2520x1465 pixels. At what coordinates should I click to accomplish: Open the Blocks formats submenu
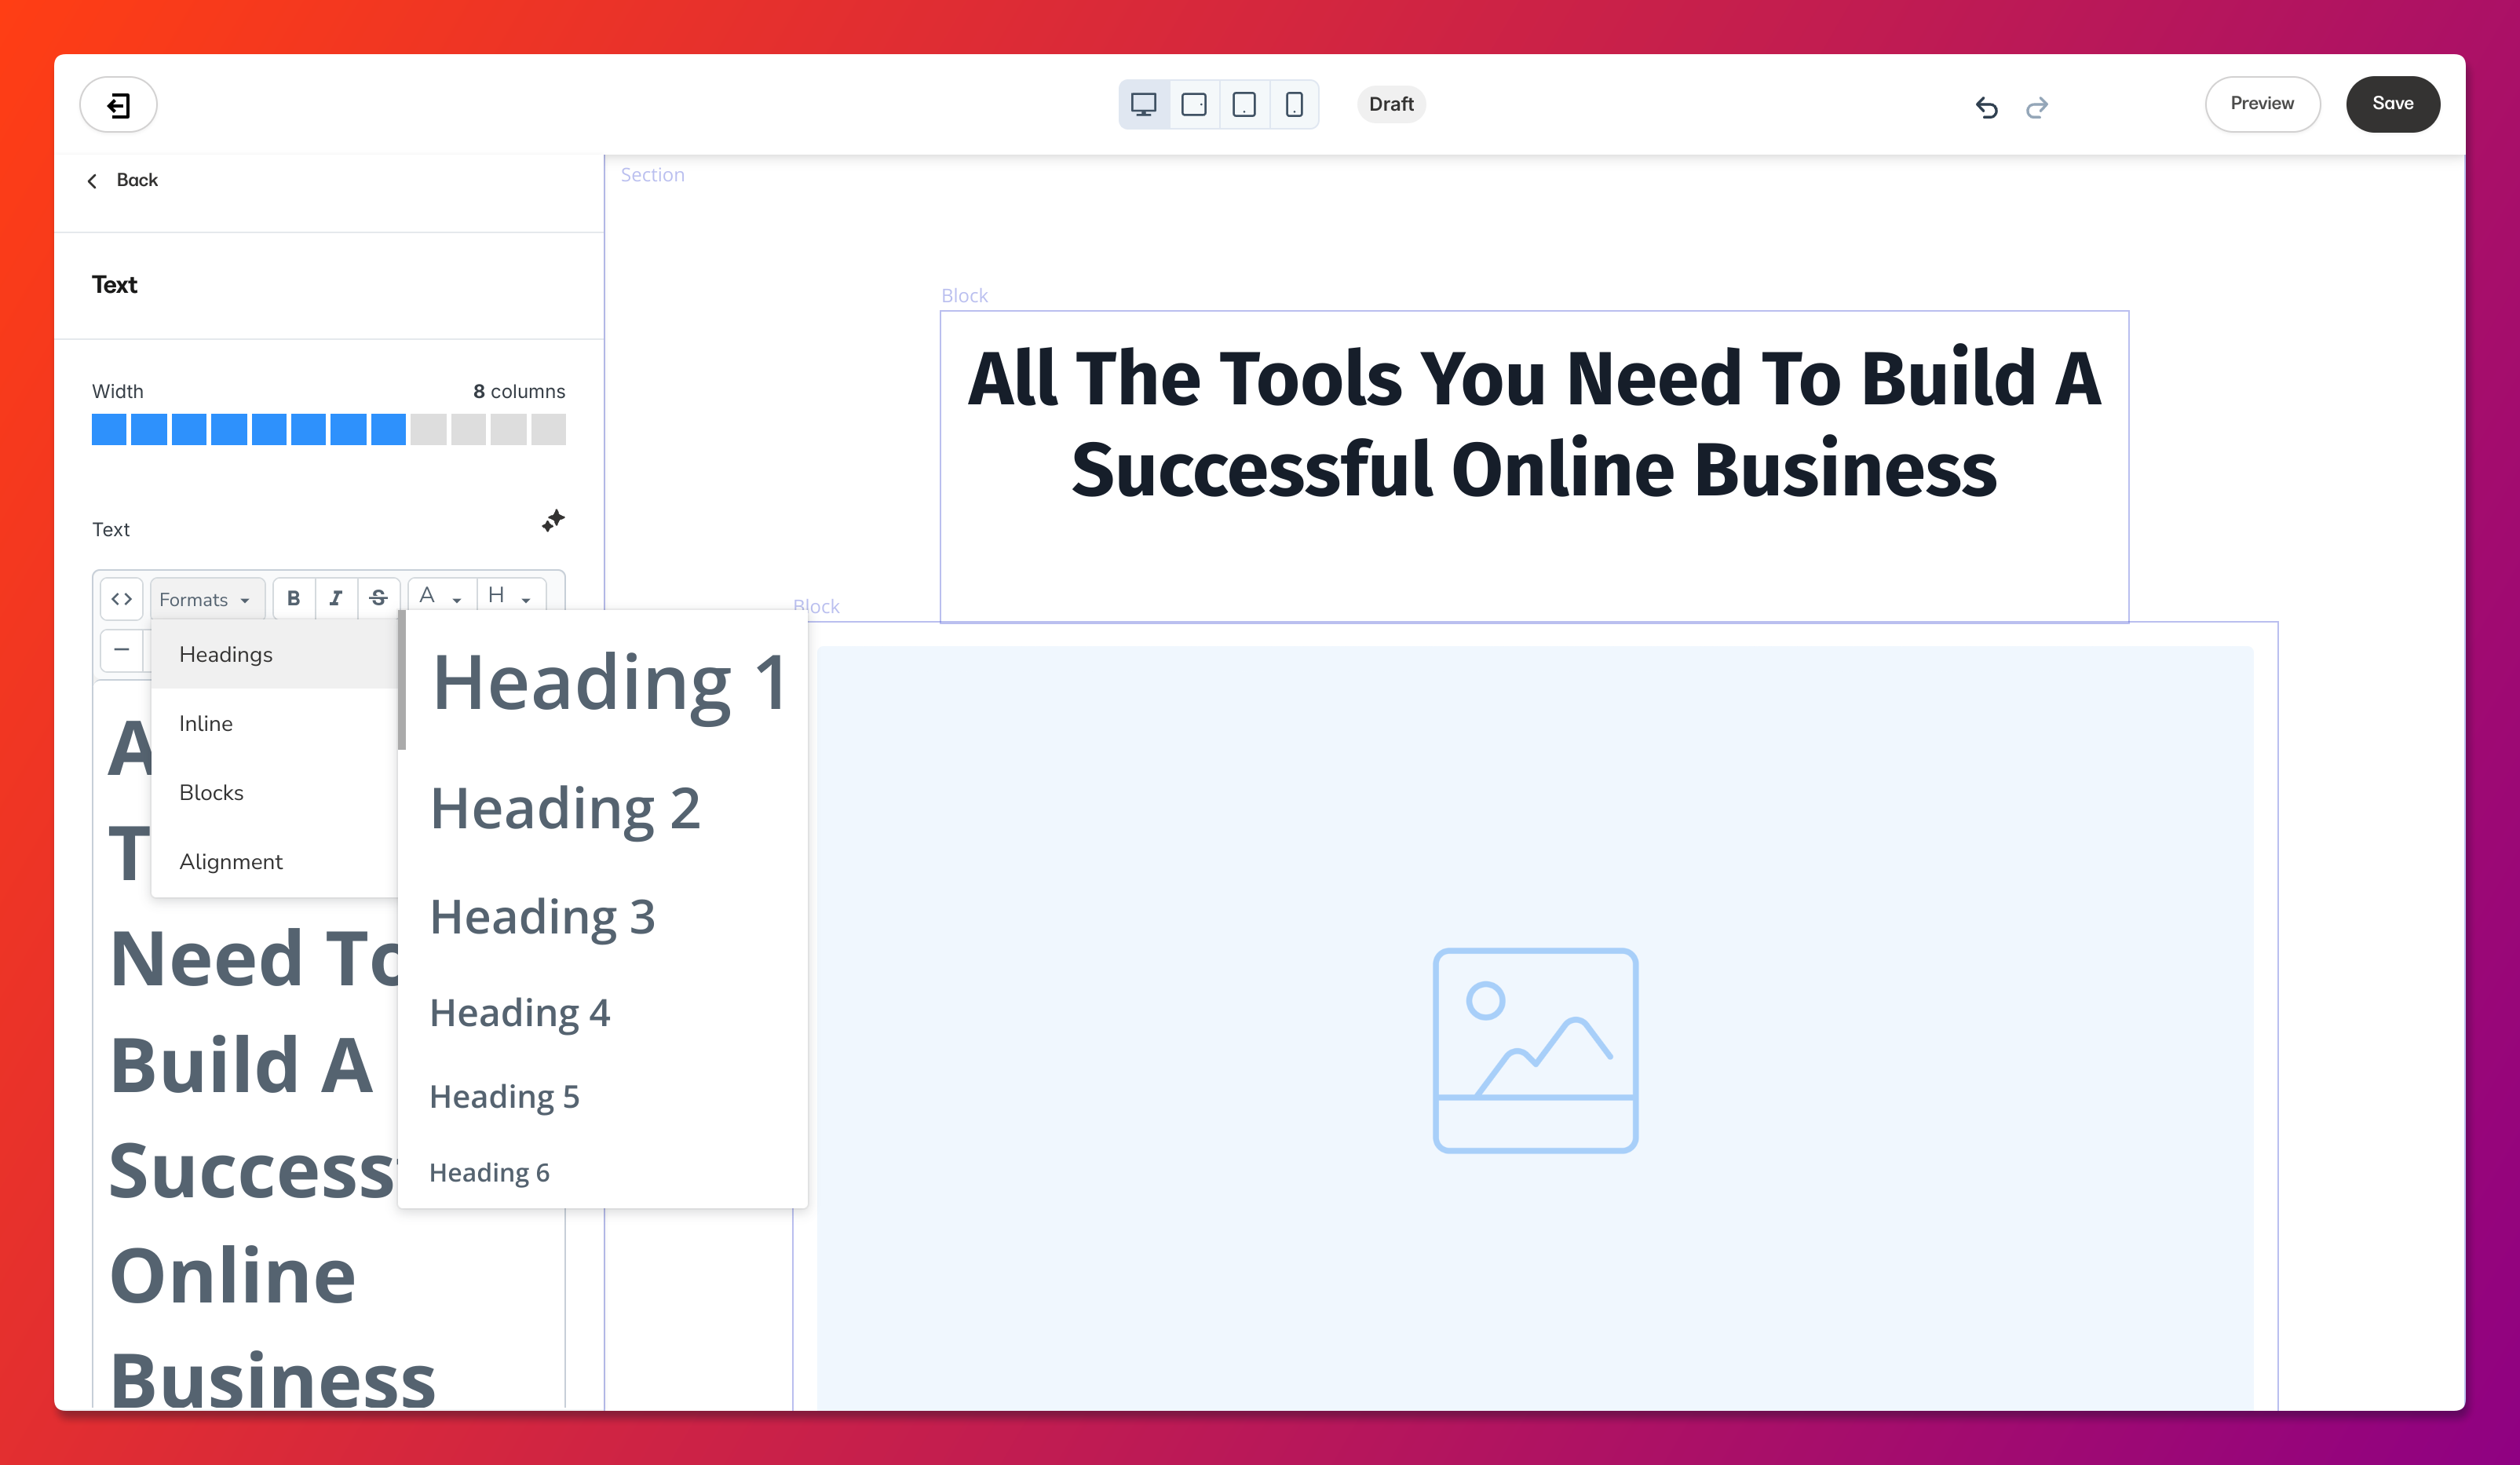275,792
